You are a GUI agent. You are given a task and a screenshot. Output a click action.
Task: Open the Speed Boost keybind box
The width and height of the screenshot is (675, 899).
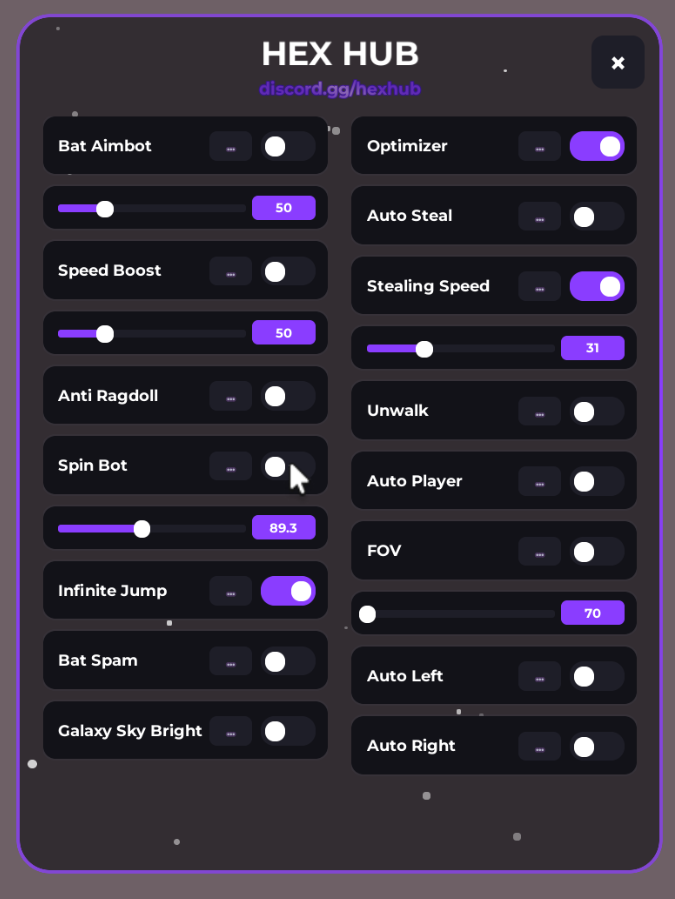point(231,271)
